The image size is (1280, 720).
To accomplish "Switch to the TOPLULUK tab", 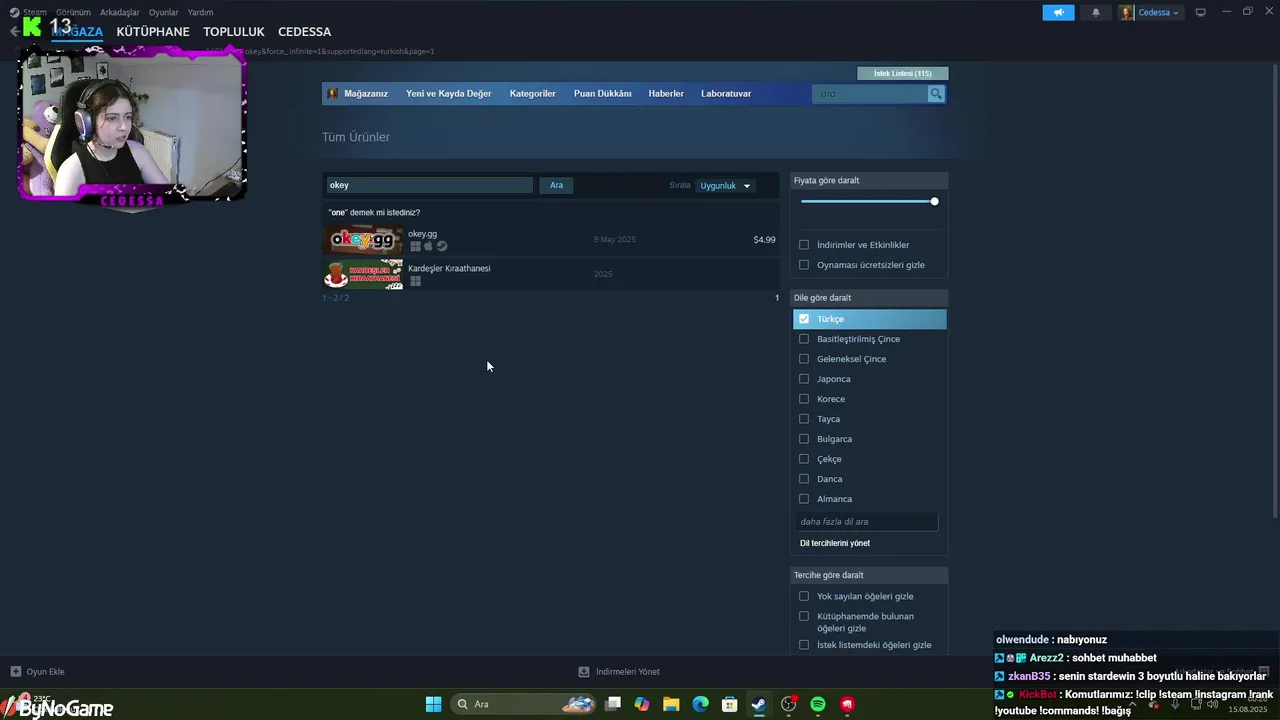I will click(x=234, y=32).
